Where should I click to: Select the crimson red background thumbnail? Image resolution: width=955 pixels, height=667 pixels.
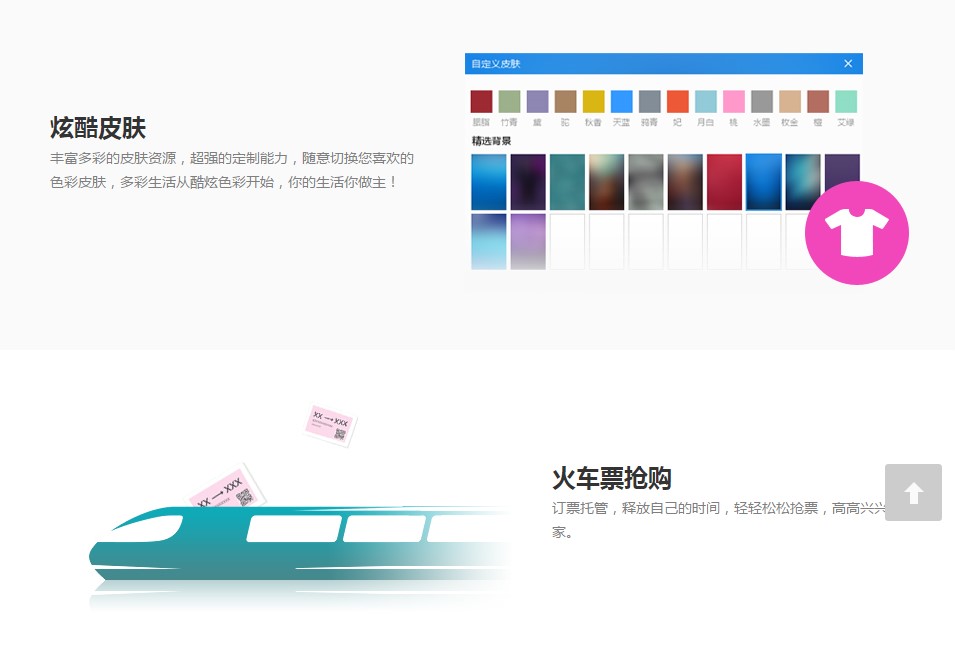coord(723,182)
